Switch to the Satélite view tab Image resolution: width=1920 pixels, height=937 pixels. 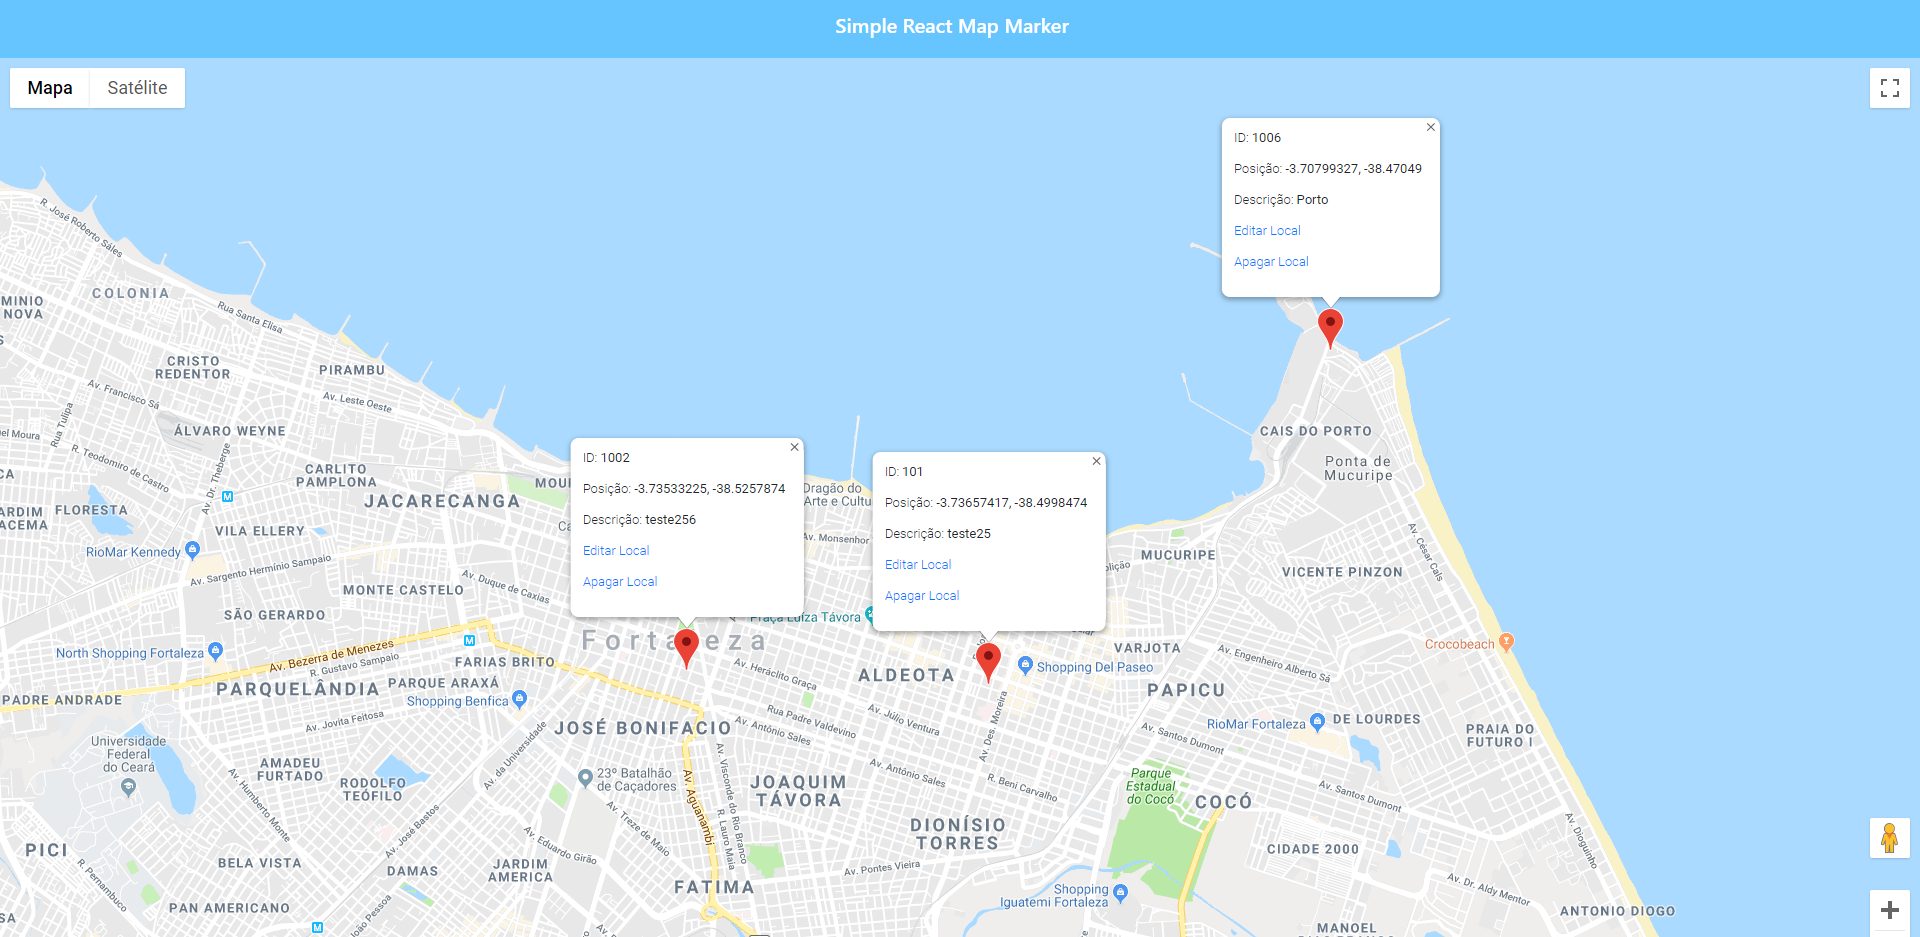coord(137,88)
